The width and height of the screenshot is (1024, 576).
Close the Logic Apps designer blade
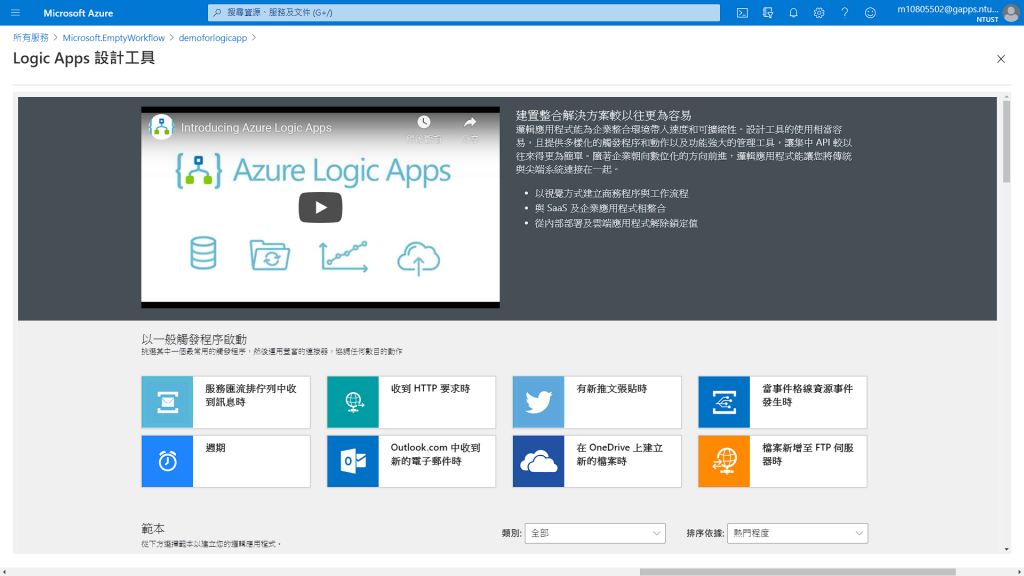[1000, 59]
